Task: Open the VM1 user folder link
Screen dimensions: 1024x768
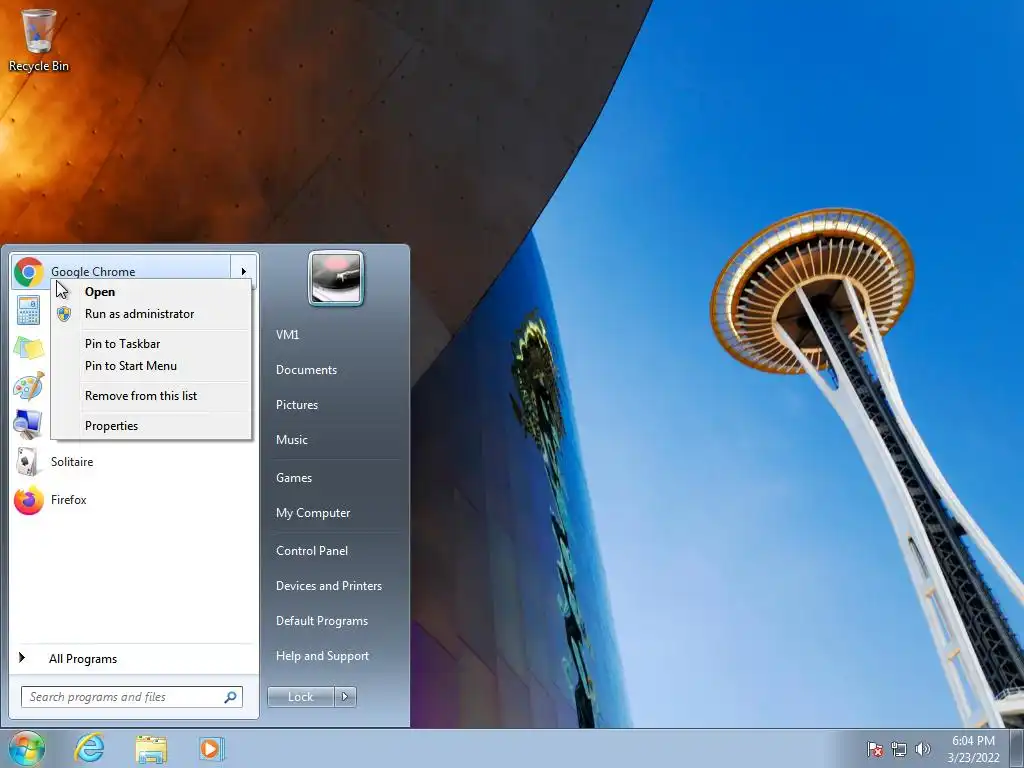Action: [287, 335]
